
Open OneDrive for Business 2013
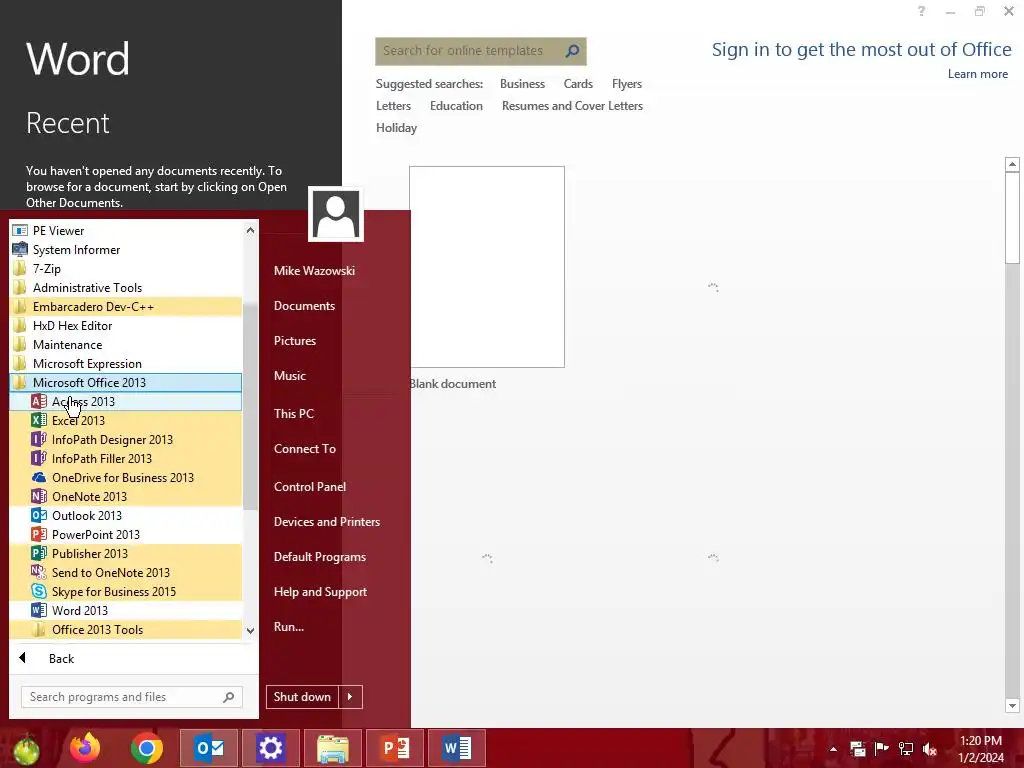125,477
